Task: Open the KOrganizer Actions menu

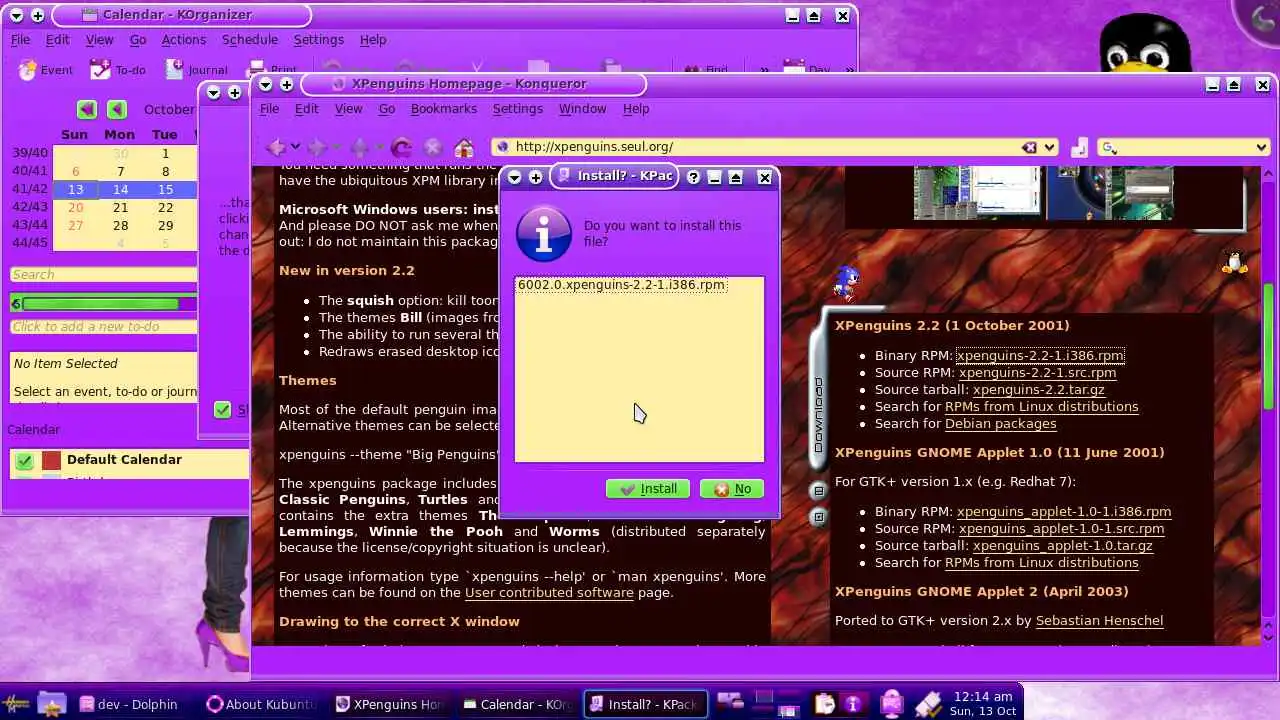Action: pyautogui.click(x=184, y=39)
